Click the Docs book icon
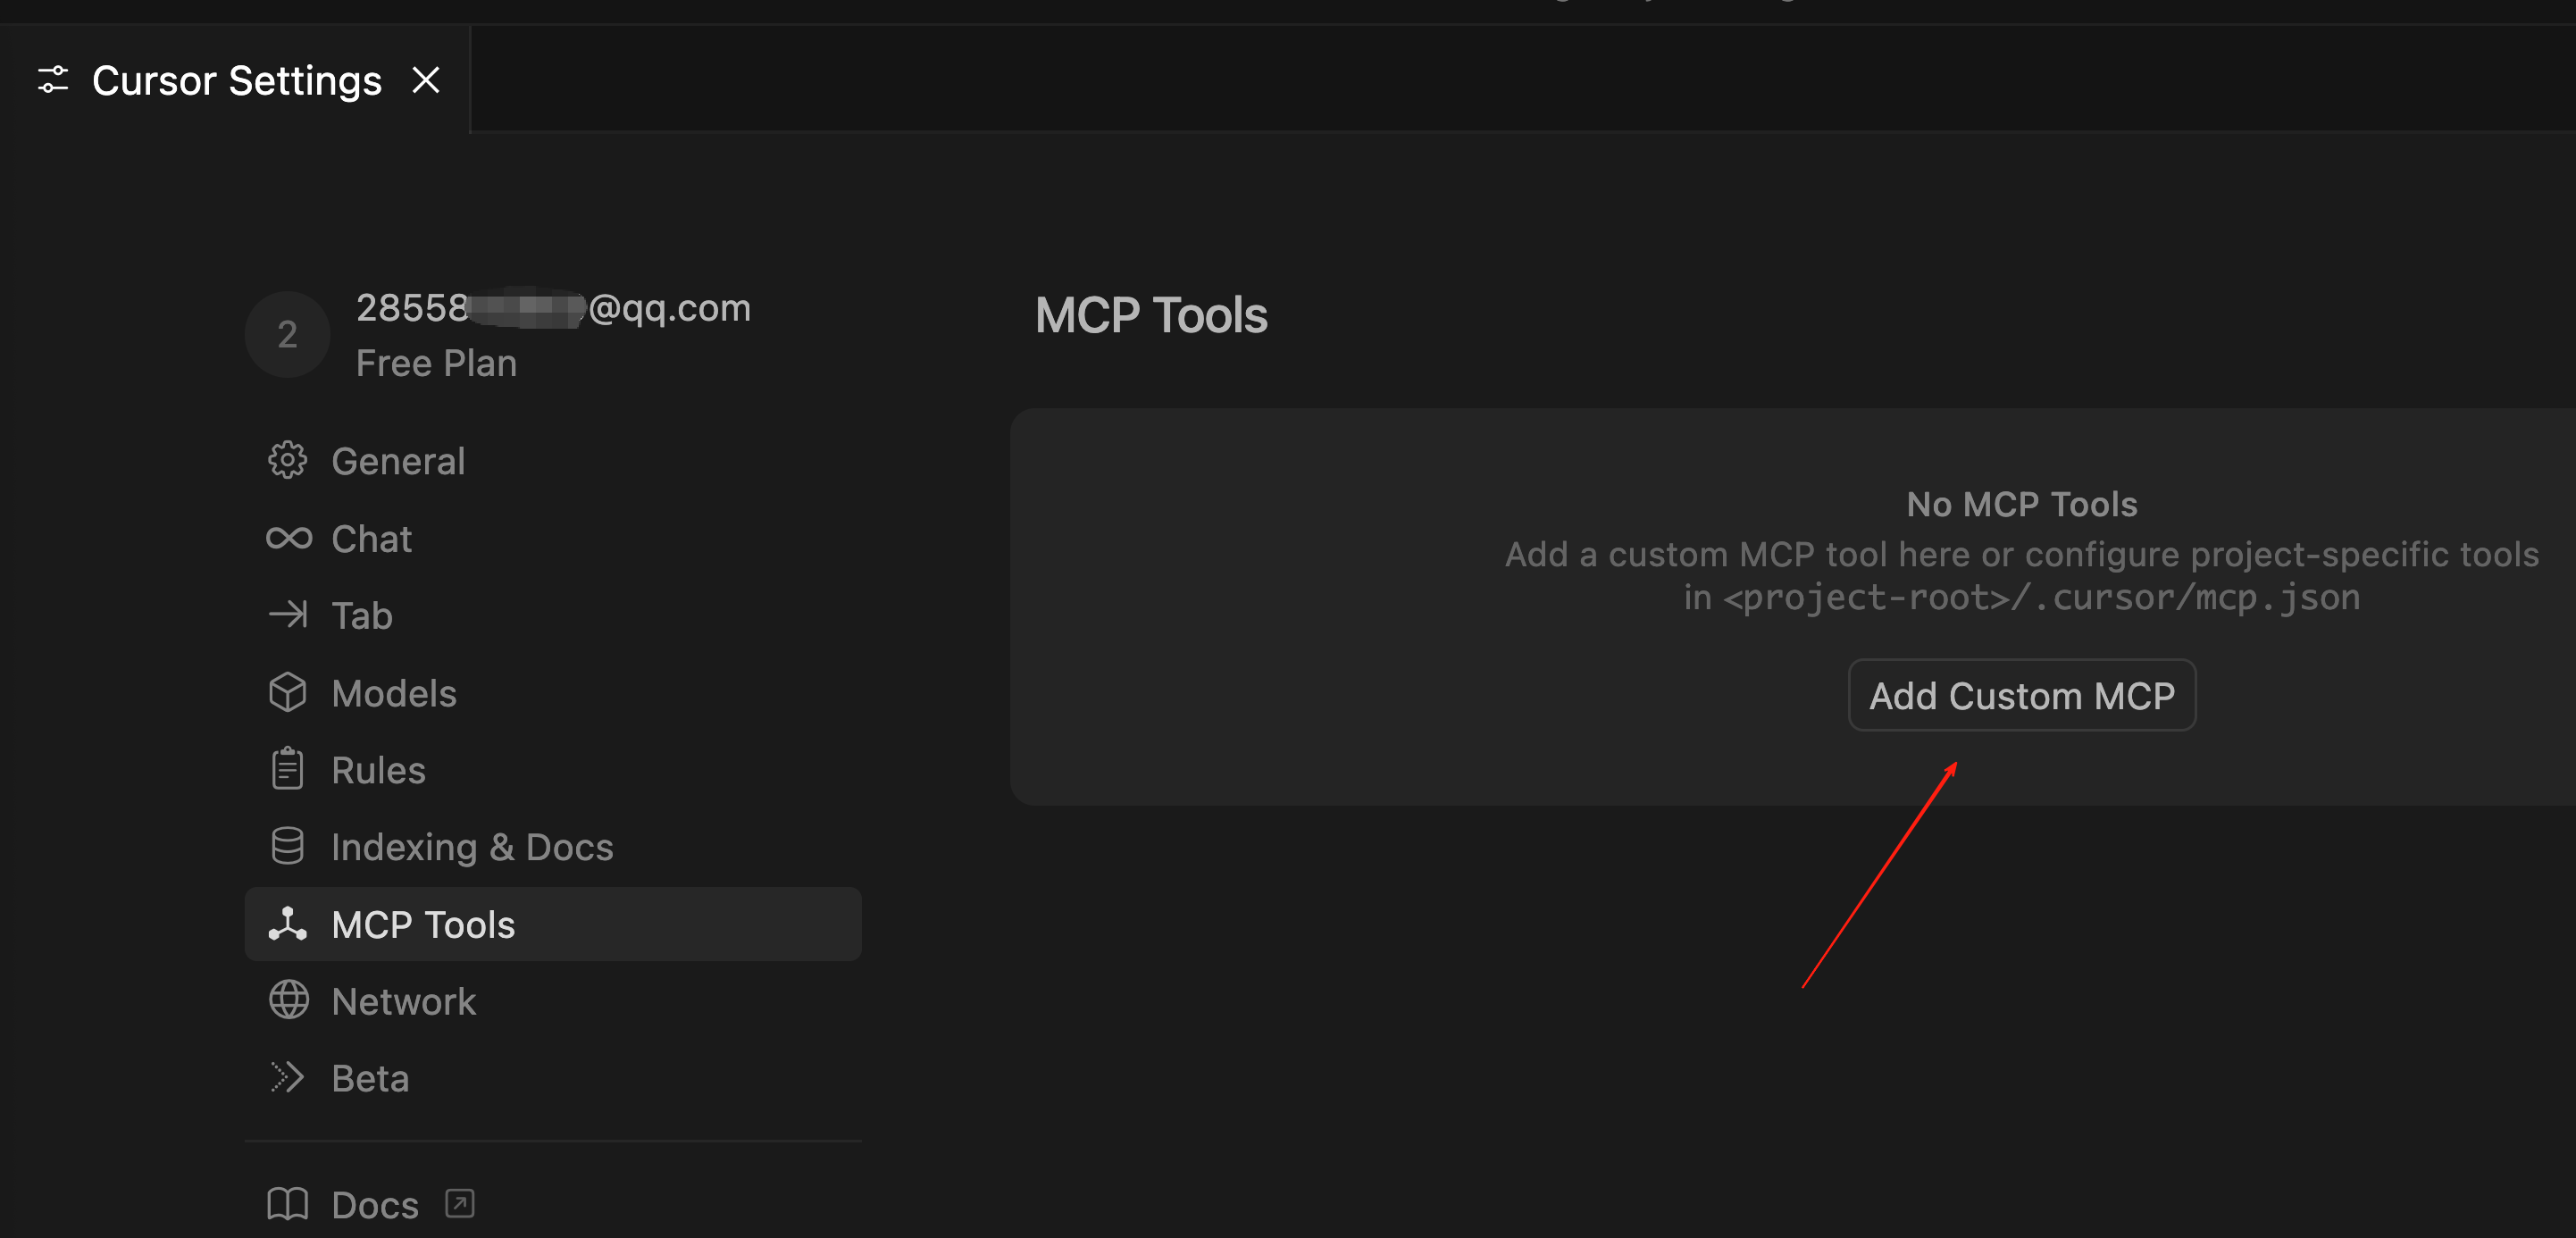 [x=288, y=1204]
